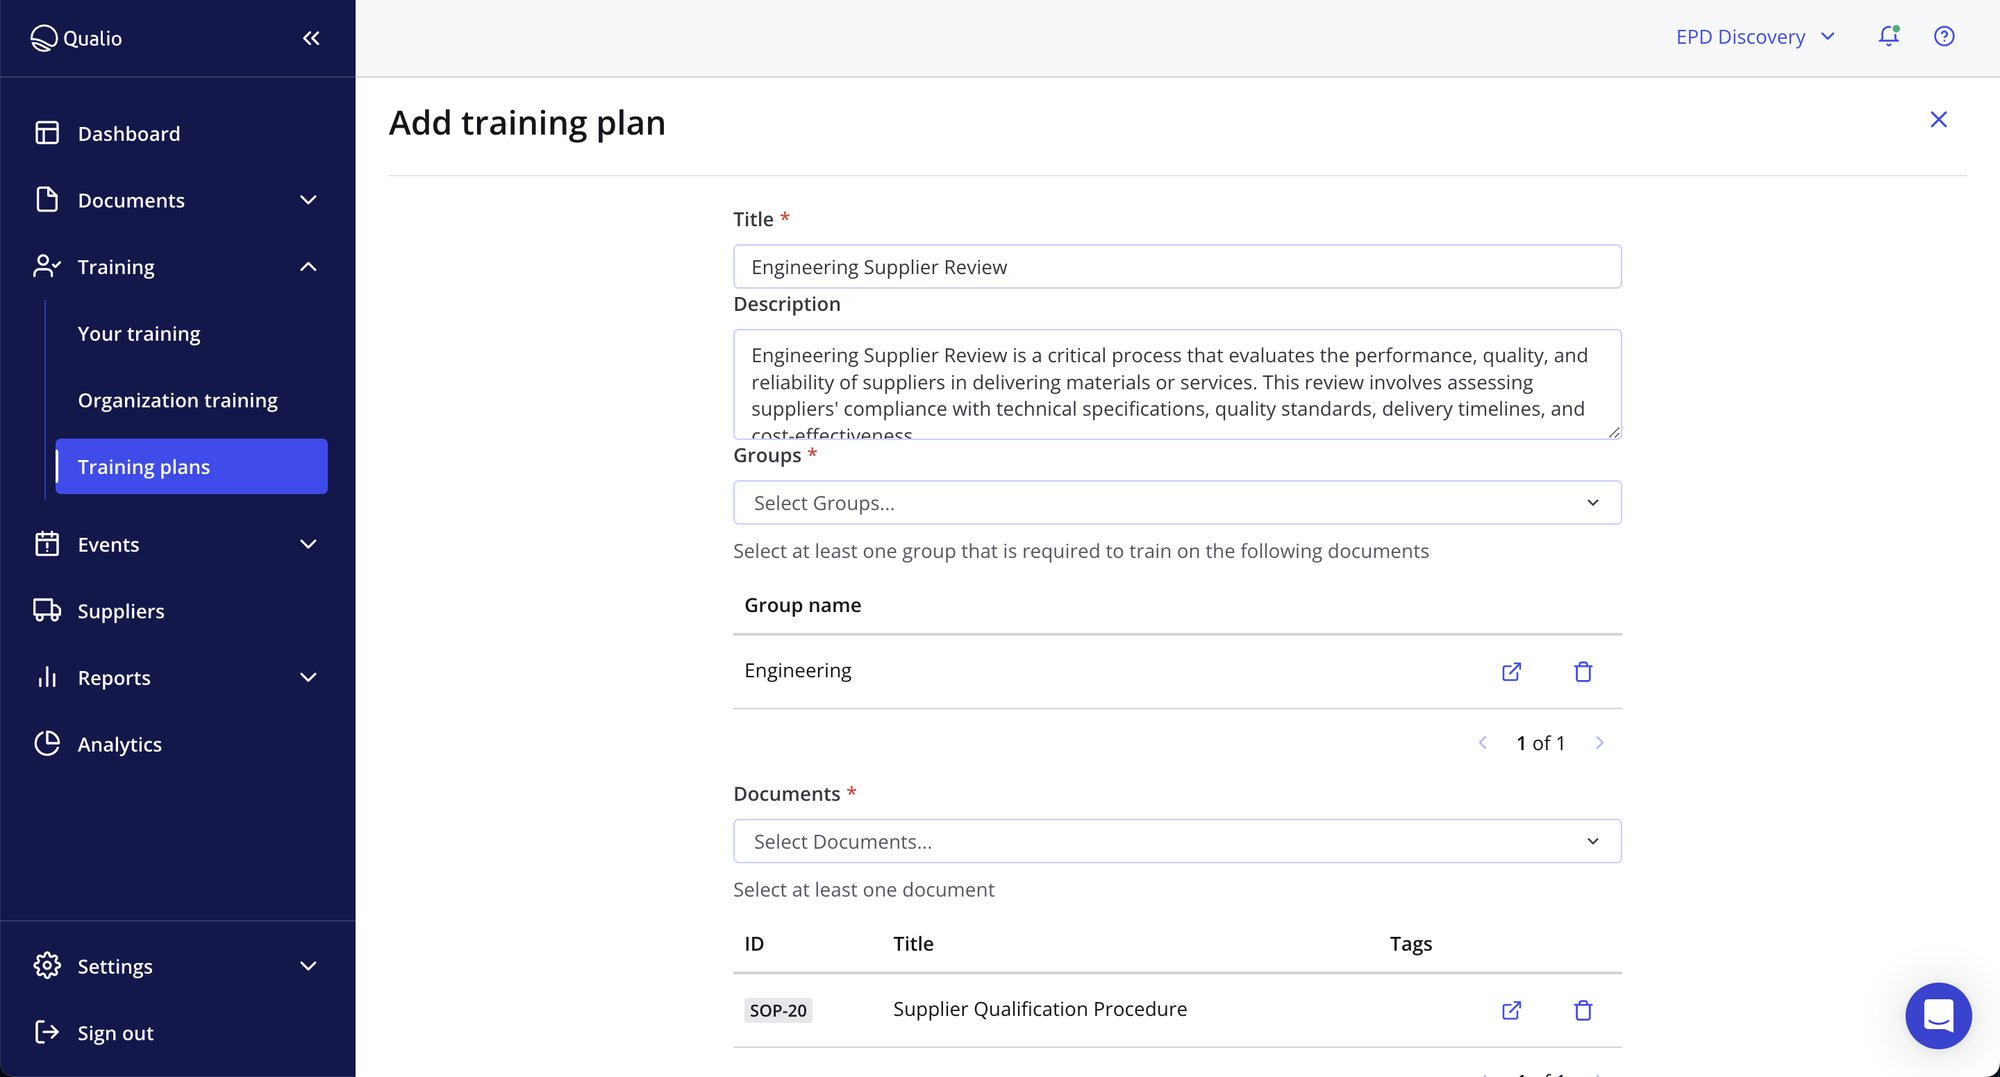
Task: Select Your training in the sidebar
Action: [x=138, y=333]
